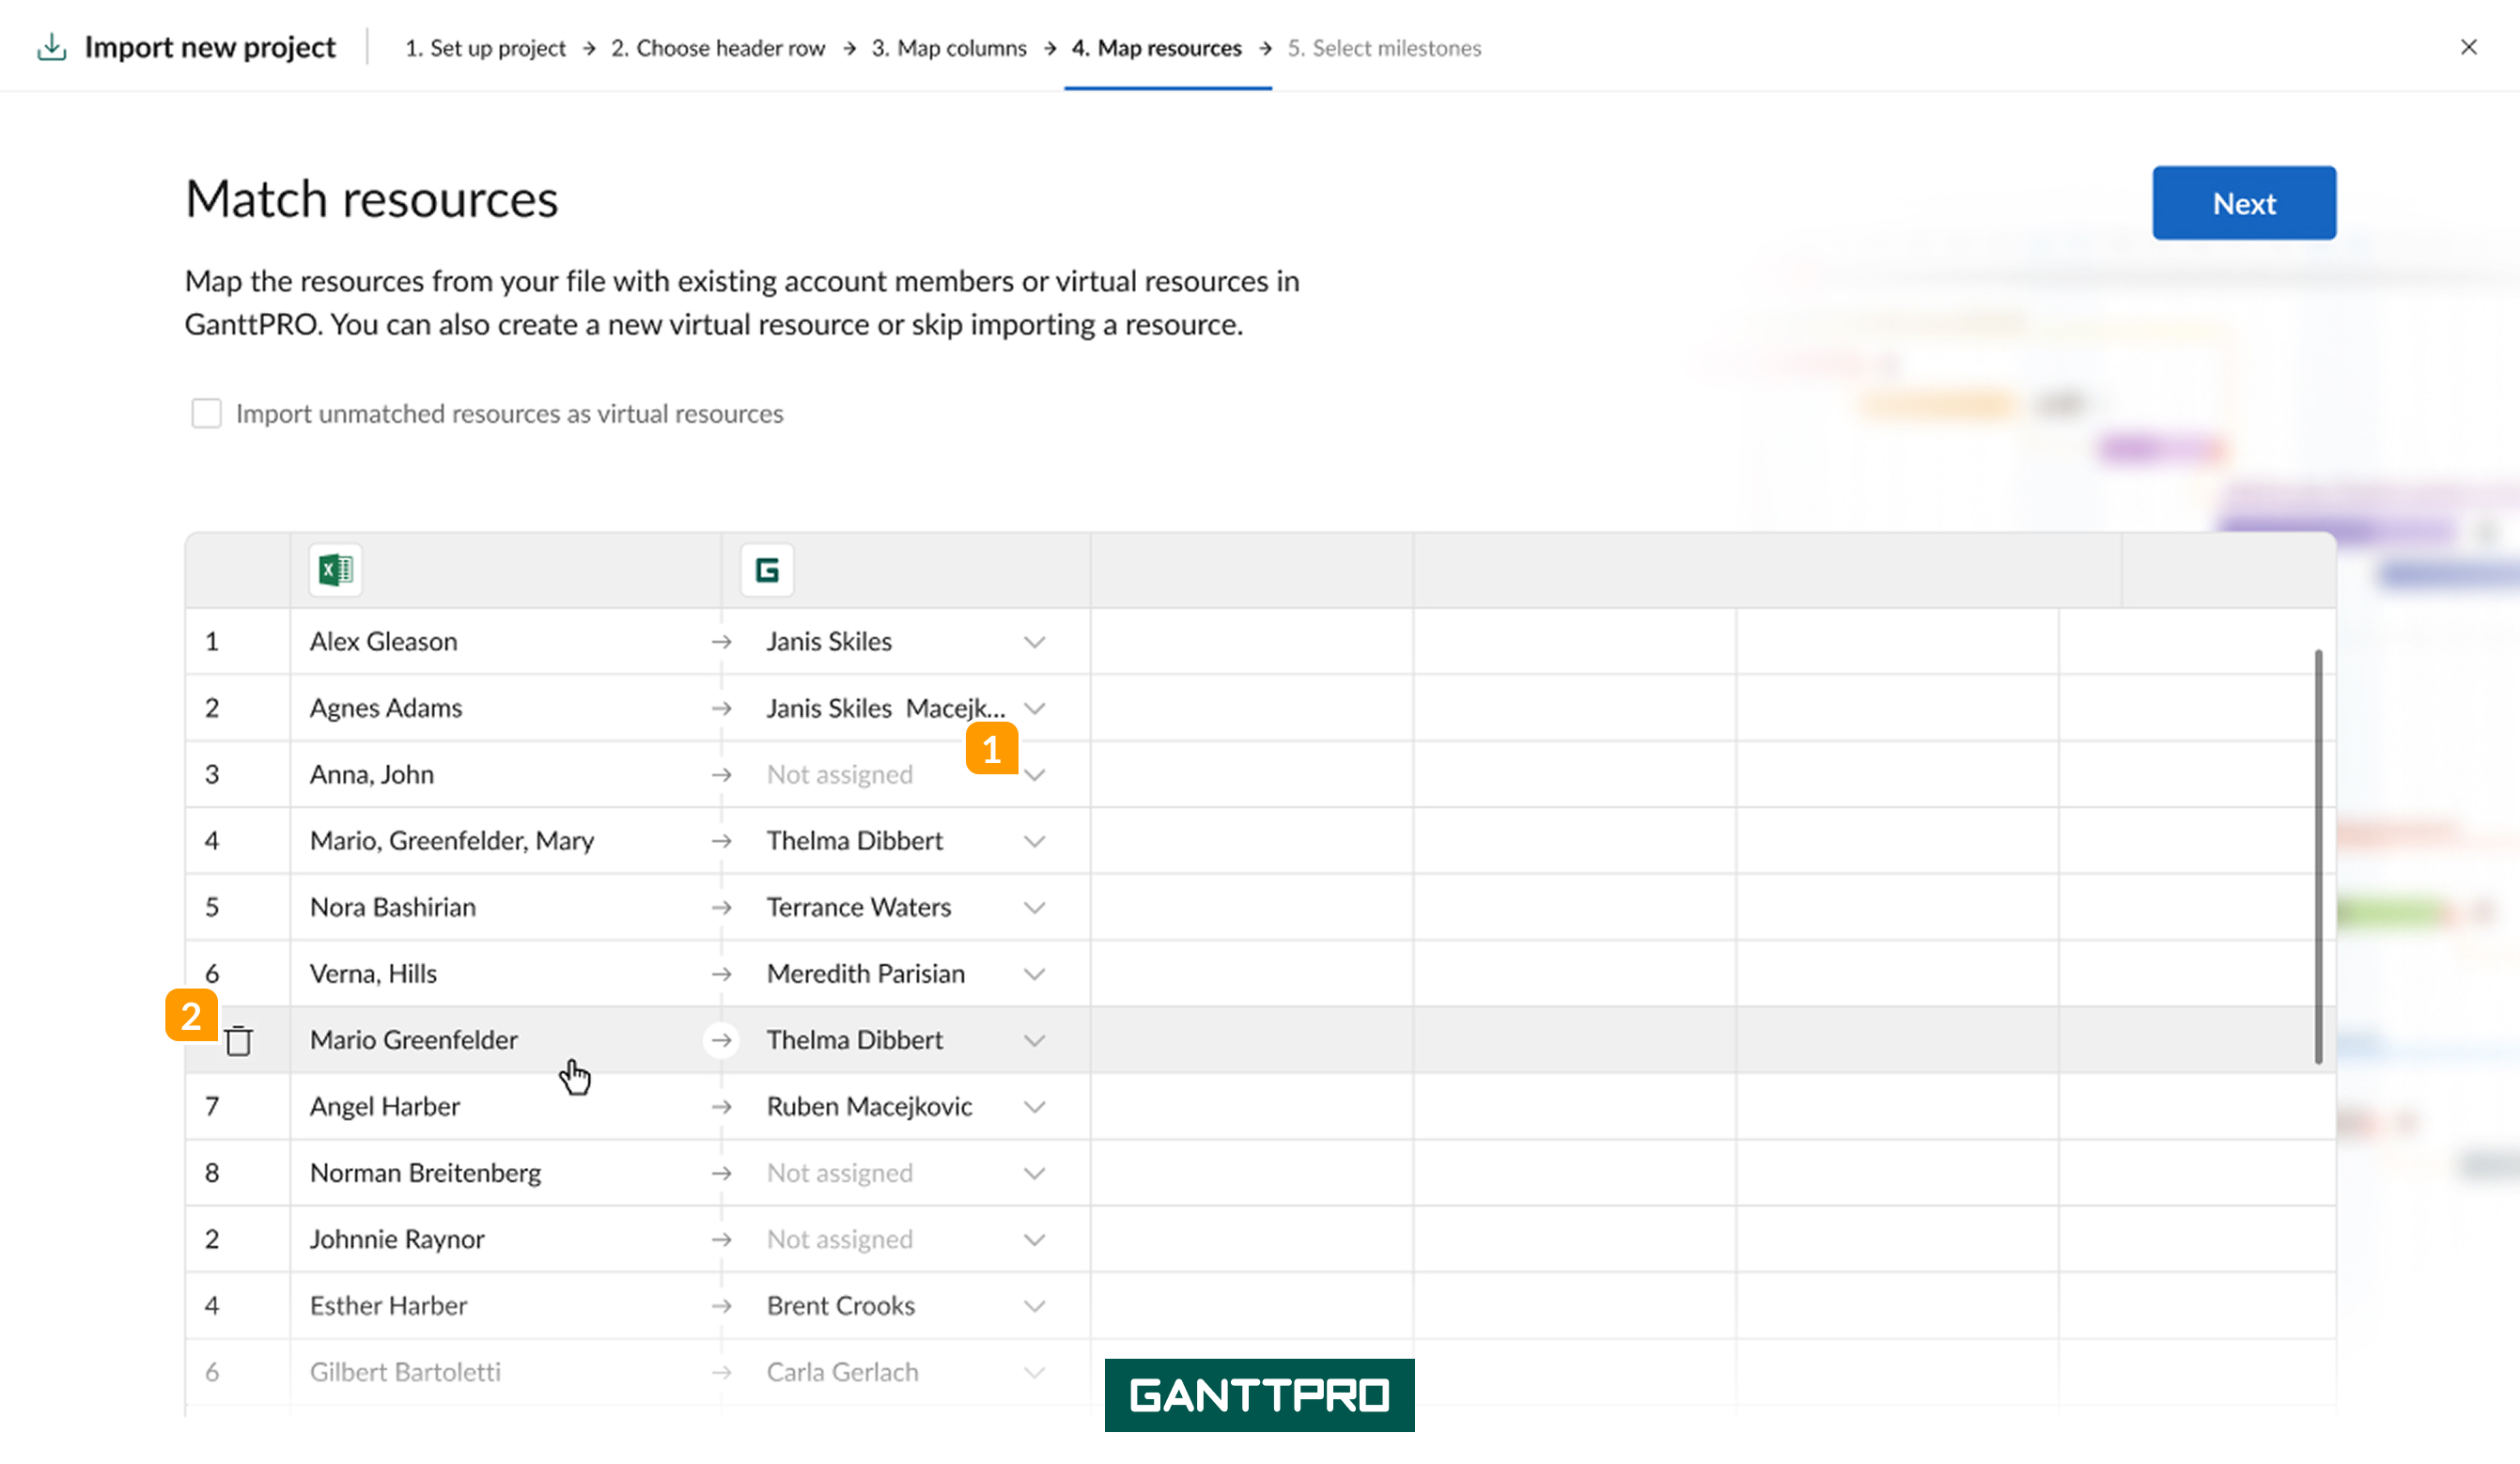Click Angel Harber in the file column
This screenshot has width=2520, height=1464.
click(x=385, y=1107)
